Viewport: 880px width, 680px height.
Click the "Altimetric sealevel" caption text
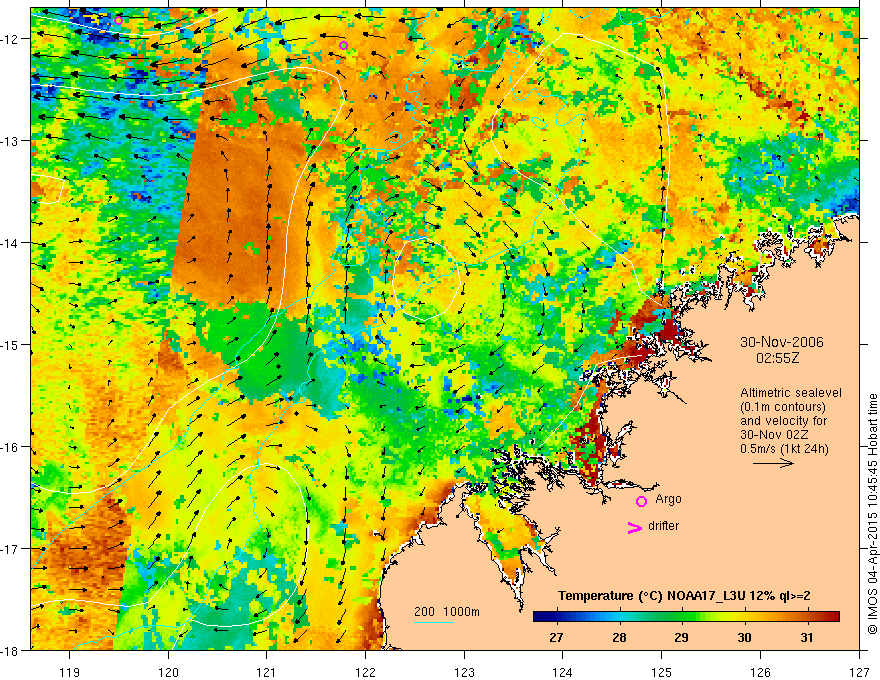coord(790,393)
